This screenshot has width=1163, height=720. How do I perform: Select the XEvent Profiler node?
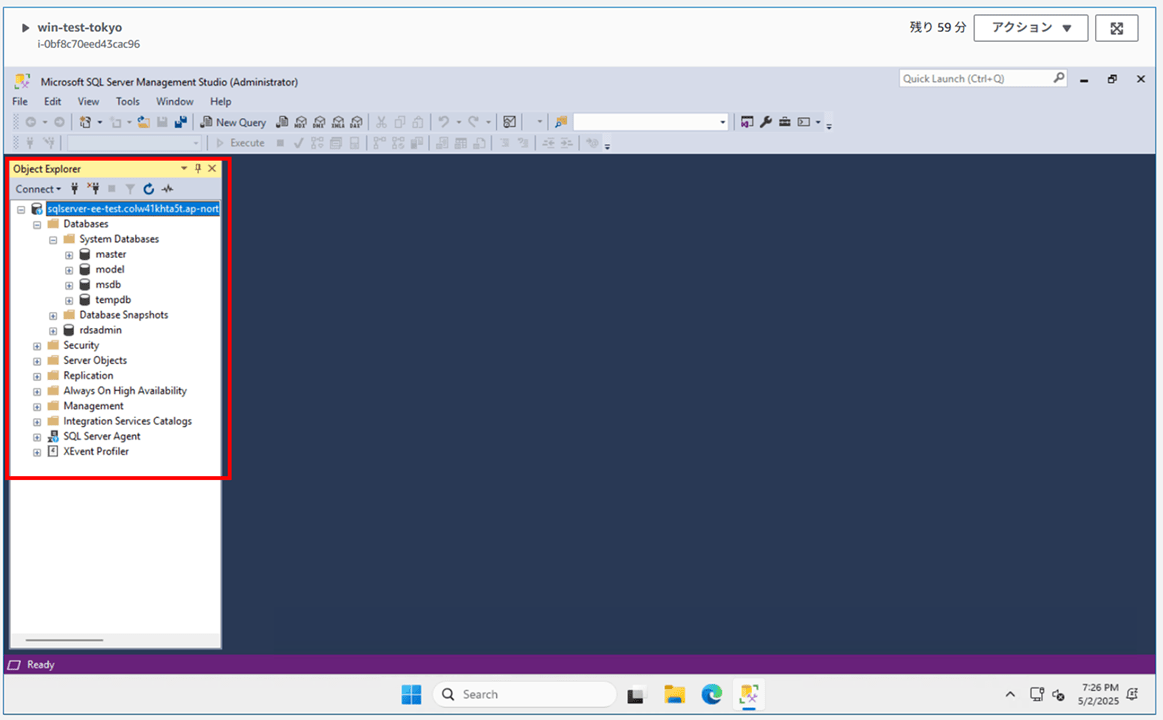click(x=96, y=452)
